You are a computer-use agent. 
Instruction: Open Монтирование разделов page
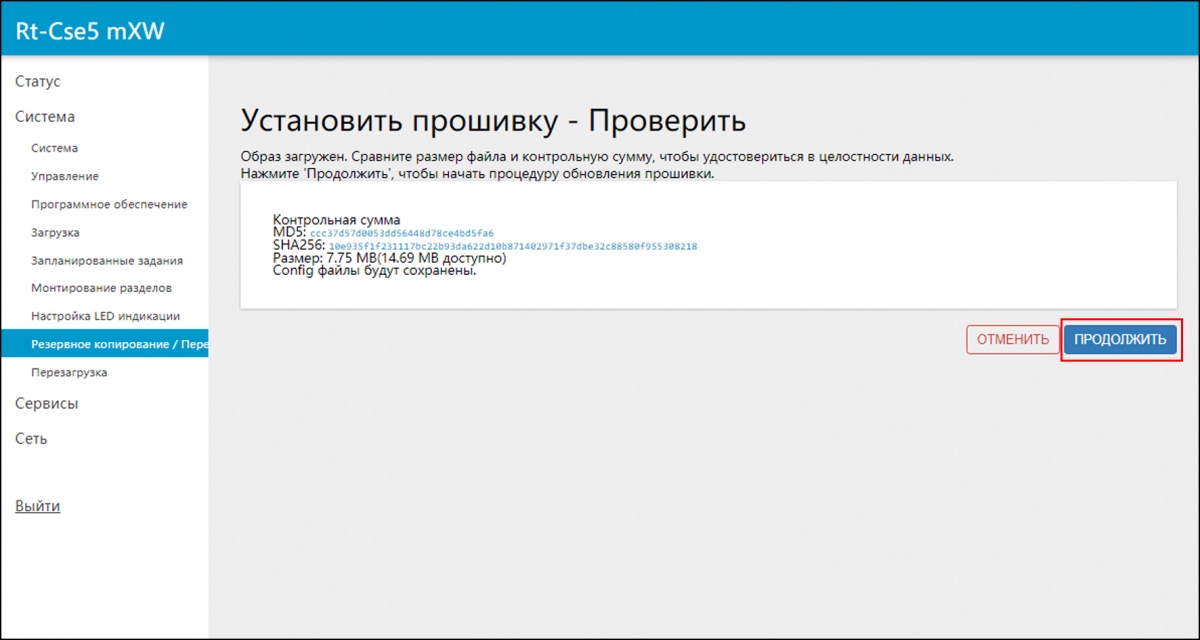(101, 288)
